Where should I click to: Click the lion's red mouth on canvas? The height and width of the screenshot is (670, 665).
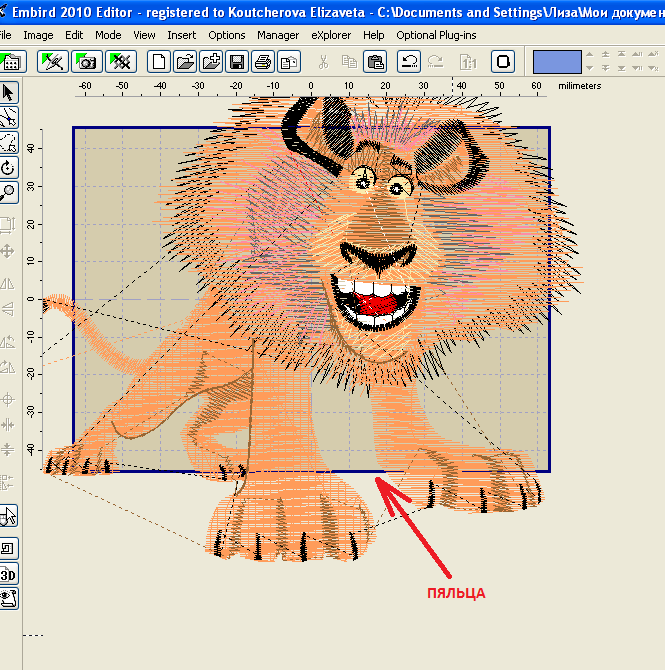pos(377,304)
